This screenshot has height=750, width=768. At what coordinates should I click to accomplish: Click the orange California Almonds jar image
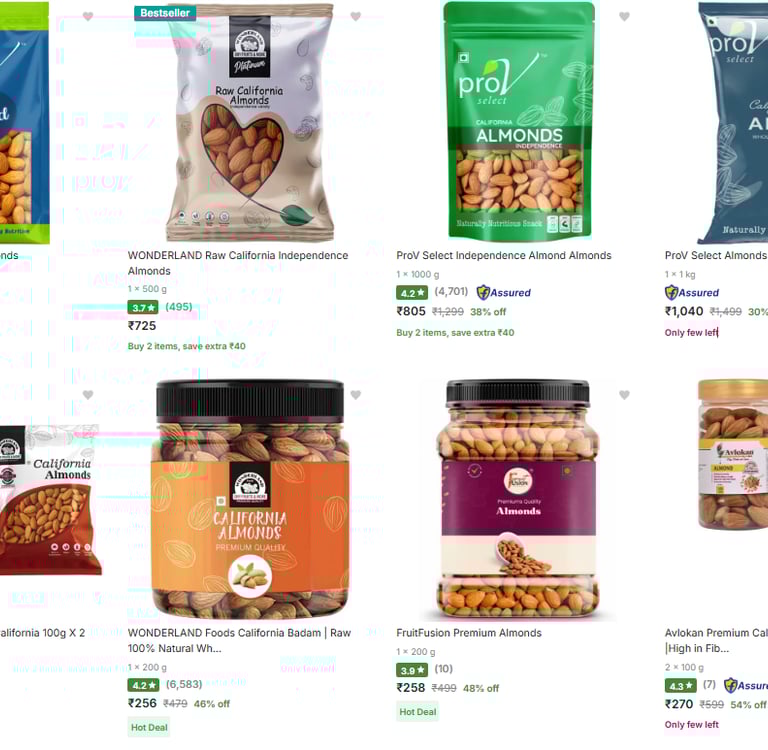250,500
